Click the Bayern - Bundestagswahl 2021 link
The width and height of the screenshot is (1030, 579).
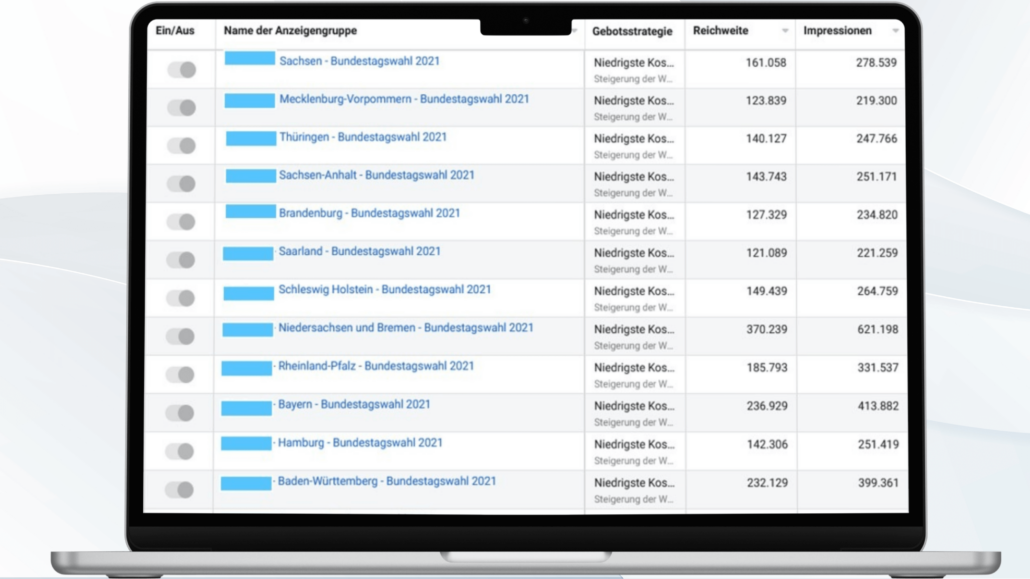pos(354,405)
